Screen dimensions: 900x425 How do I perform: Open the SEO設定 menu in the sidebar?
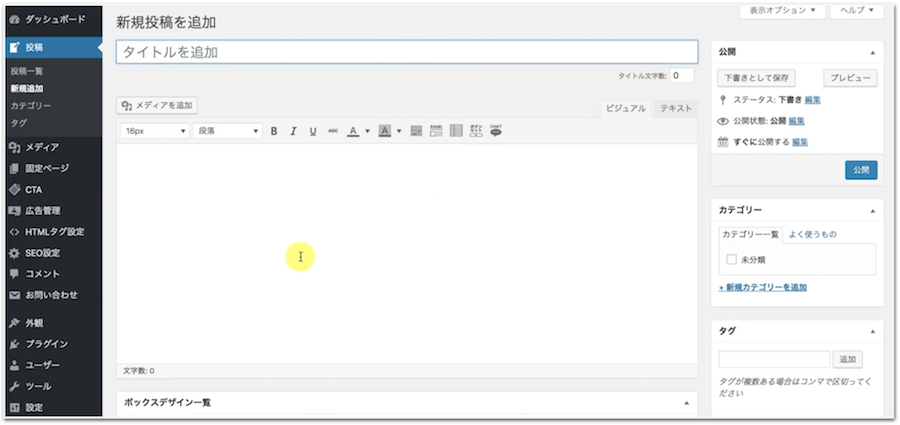coord(42,253)
